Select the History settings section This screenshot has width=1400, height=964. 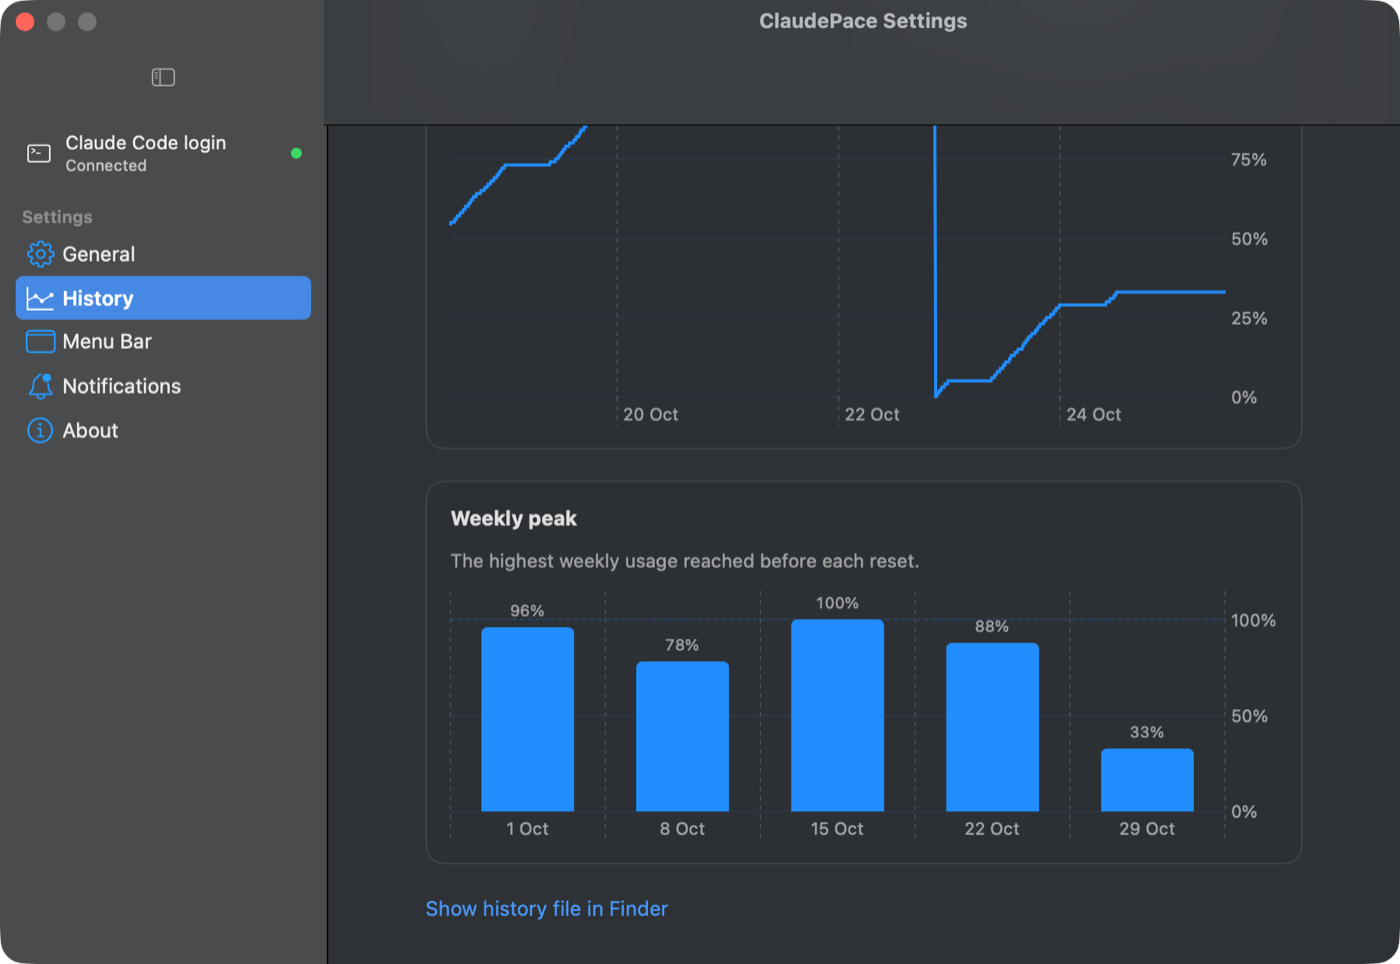point(163,298)
